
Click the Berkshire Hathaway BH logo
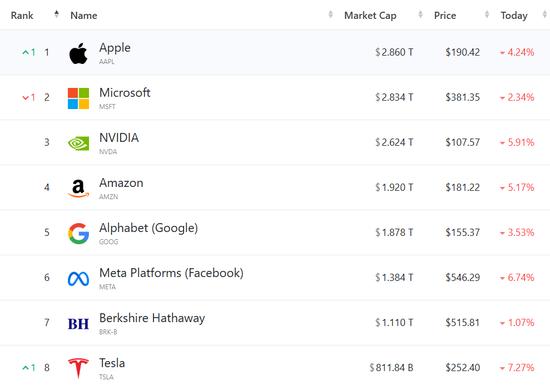tap(78, 324)
